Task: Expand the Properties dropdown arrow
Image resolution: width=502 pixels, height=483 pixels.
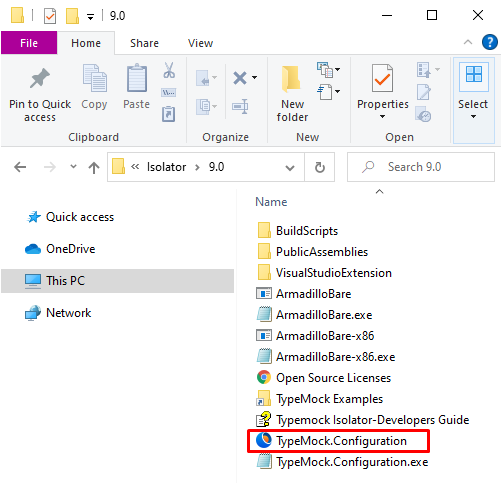Action: pyautogui.click(x=382, y=117)
